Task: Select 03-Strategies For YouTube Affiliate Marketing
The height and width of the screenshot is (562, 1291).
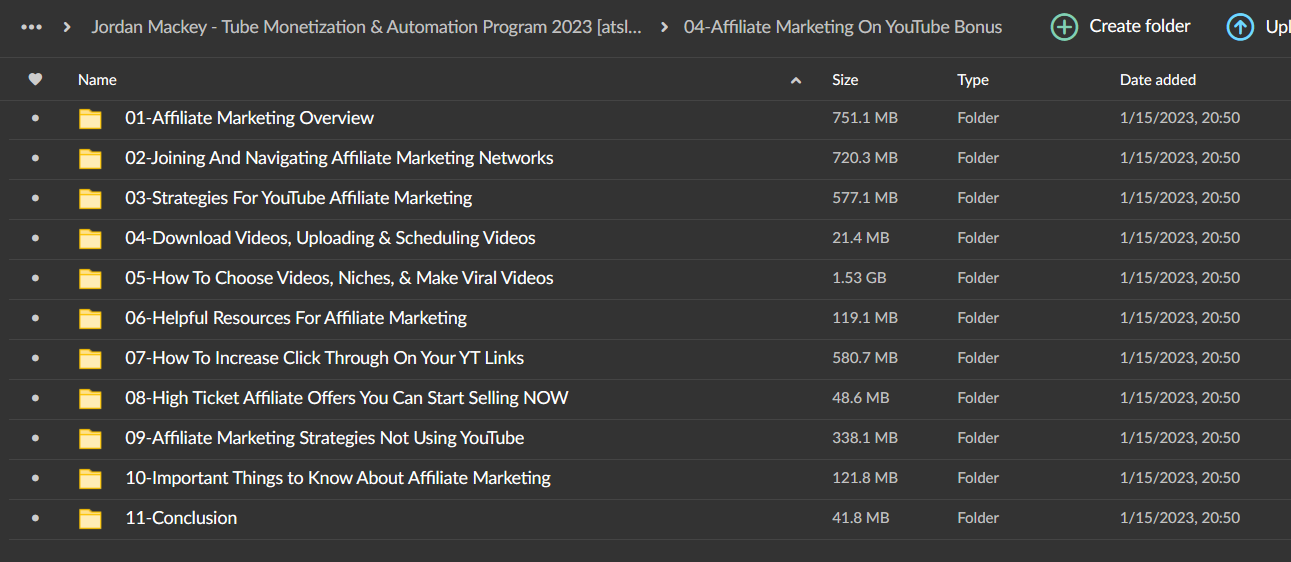Action: [299, 198]
